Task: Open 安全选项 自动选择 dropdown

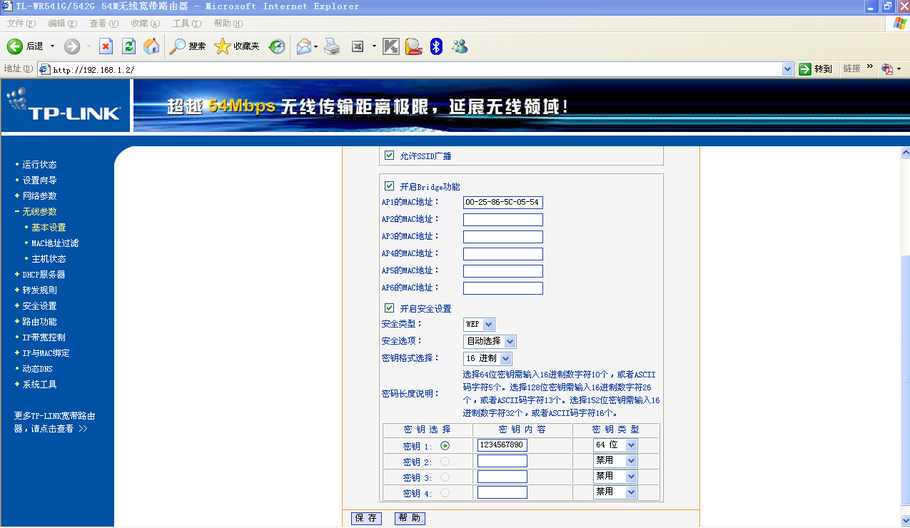Action: [489, 341]
